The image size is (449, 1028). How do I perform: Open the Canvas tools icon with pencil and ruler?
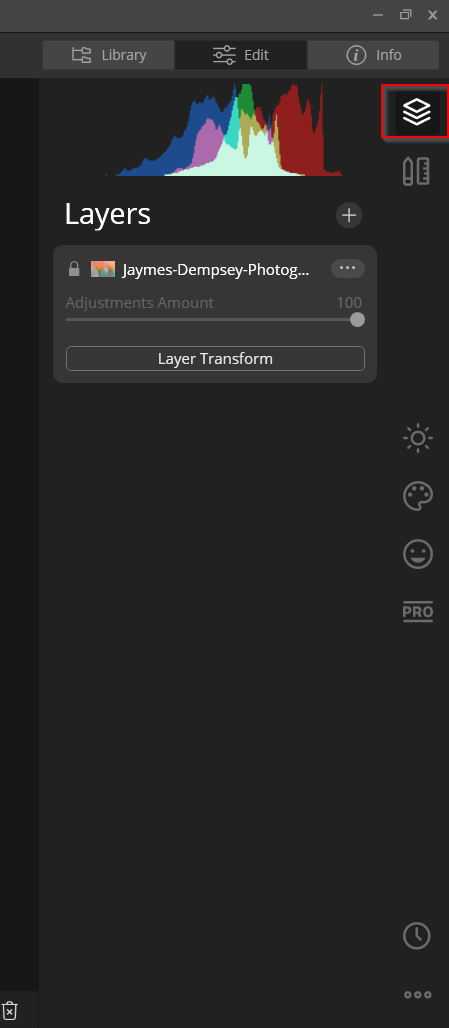coord(416,172)
